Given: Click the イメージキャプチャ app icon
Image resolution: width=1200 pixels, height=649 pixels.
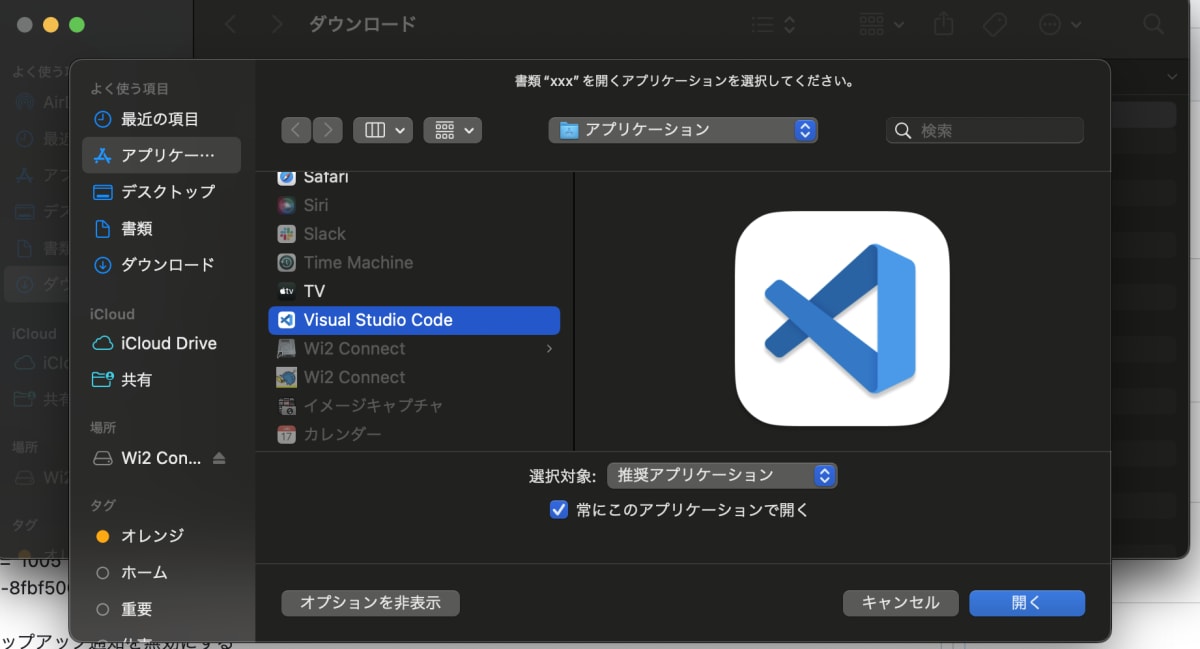Looking at the screenshot, I should pyautogui.click(x=287, y=406).
